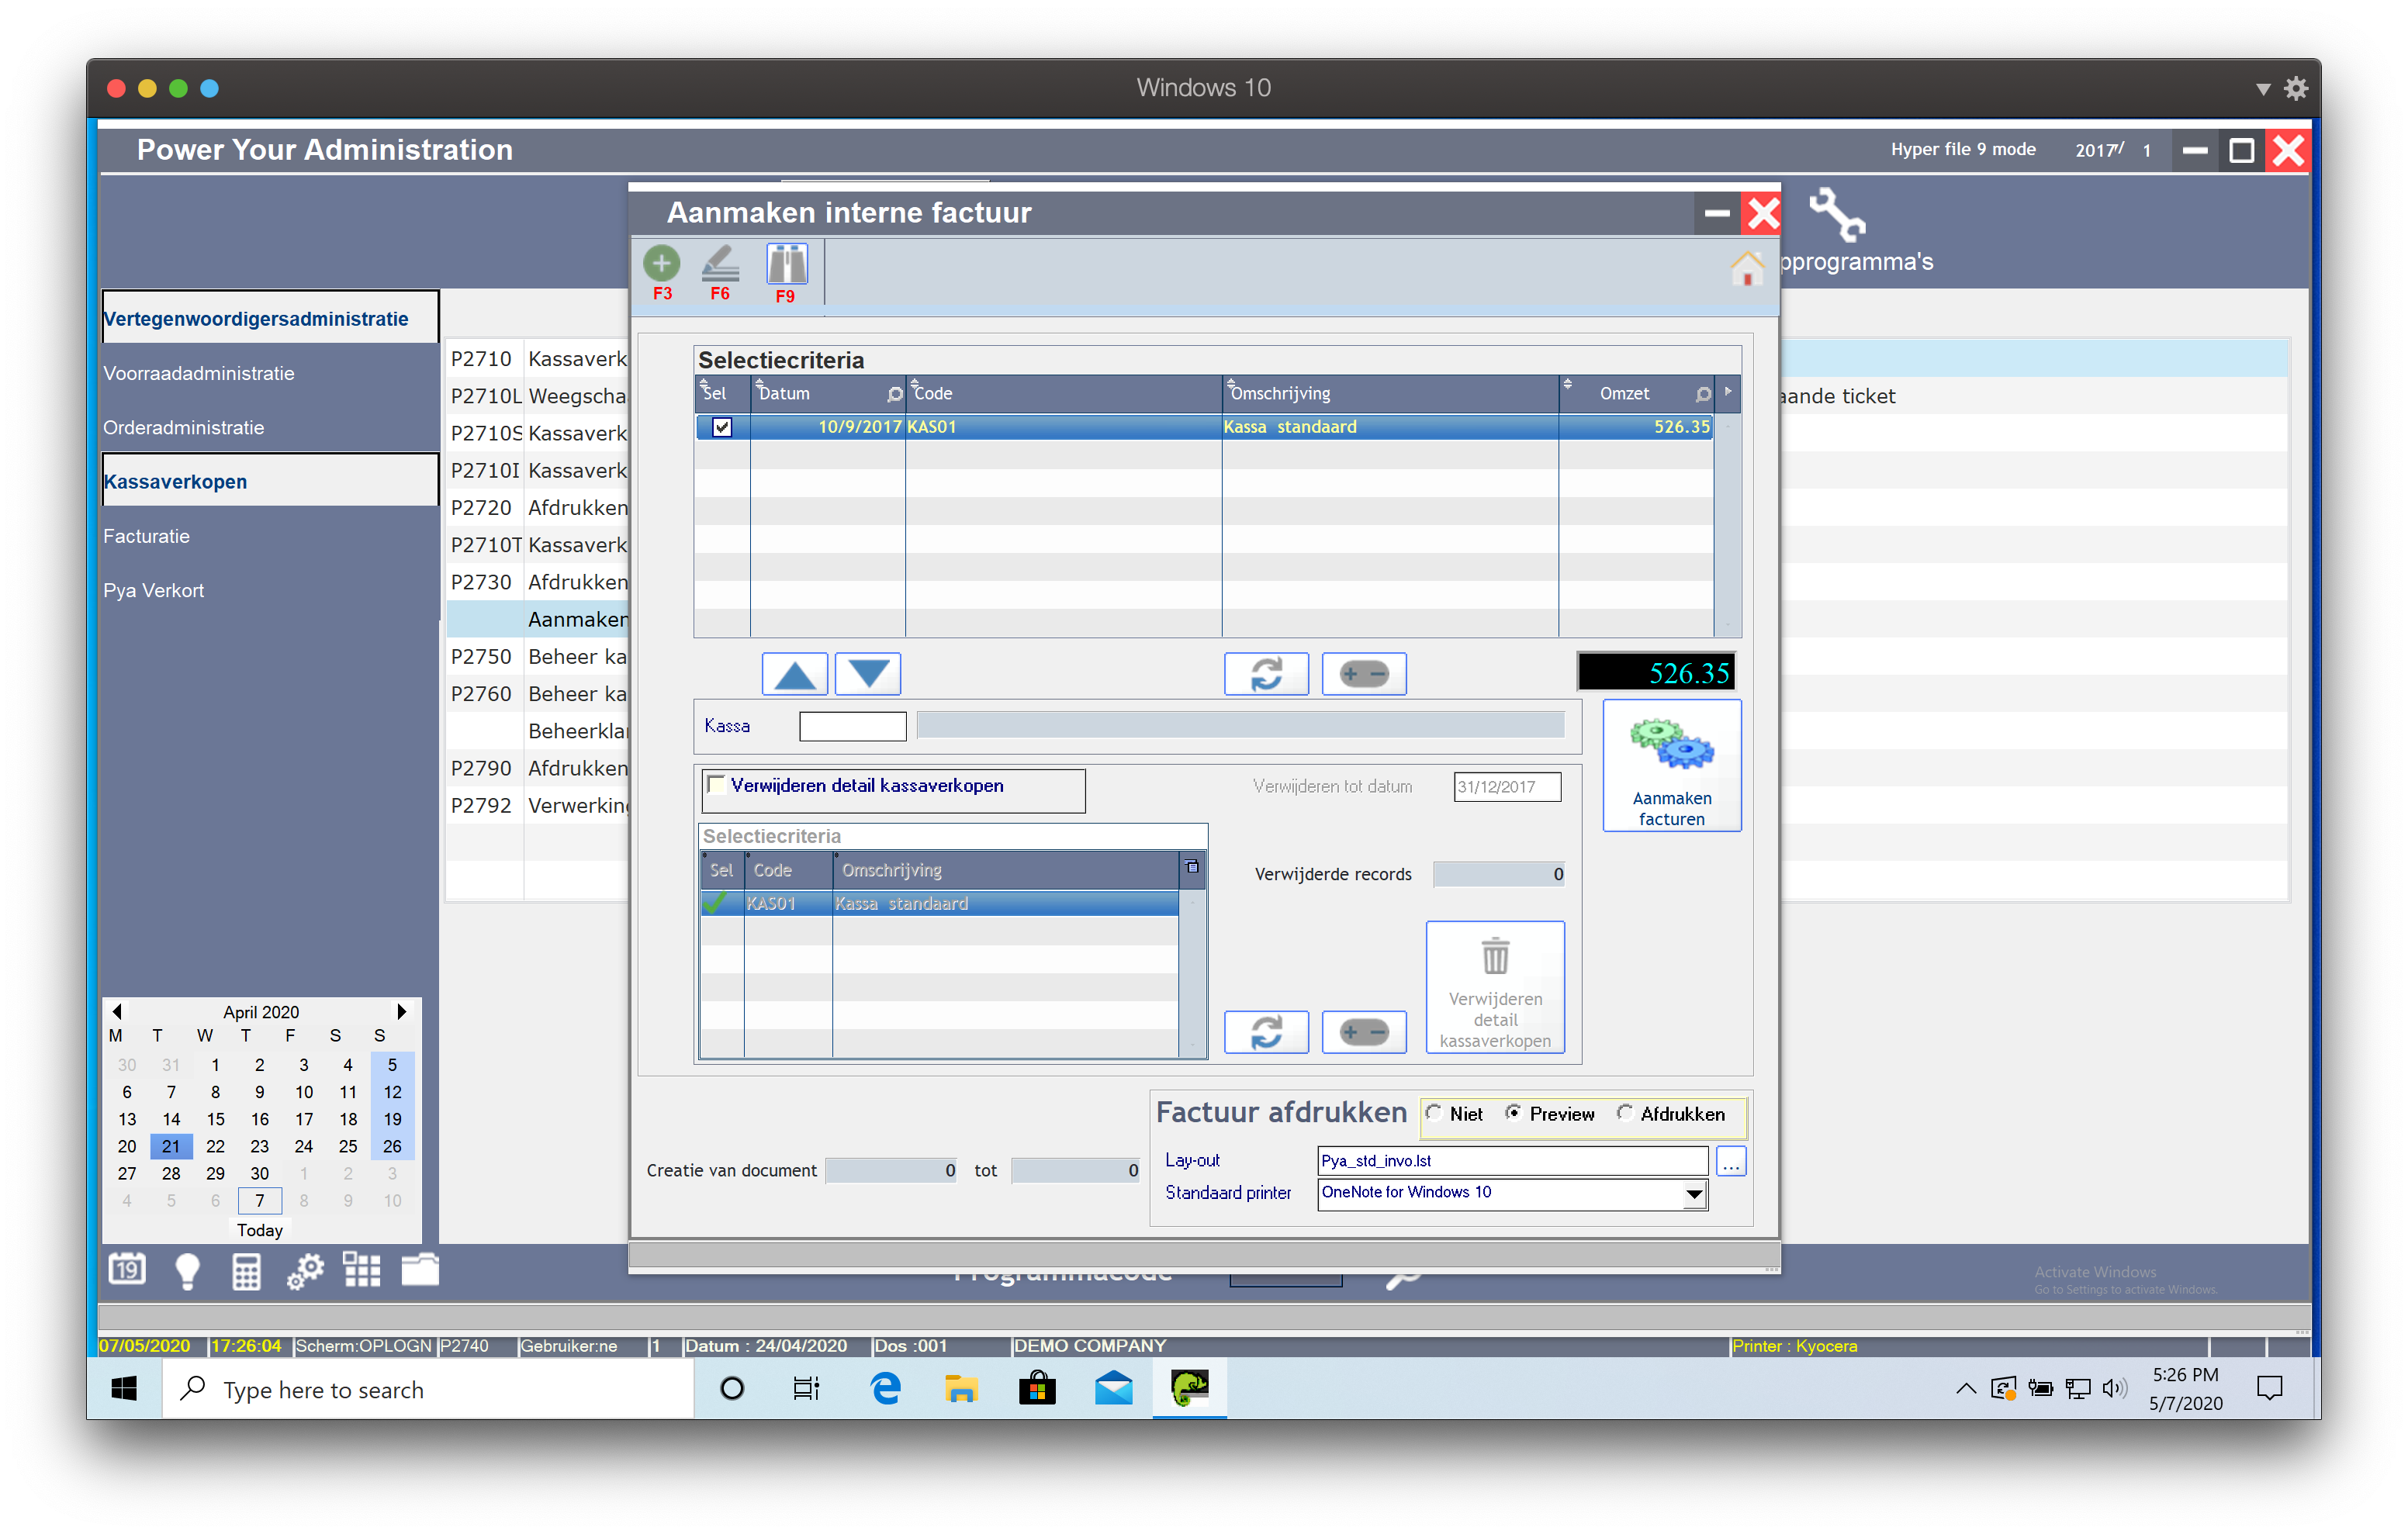The width and height of the screenshot is (2408, 1534).
Task: Click the green plus F3 icon
Action: (661, 264)
